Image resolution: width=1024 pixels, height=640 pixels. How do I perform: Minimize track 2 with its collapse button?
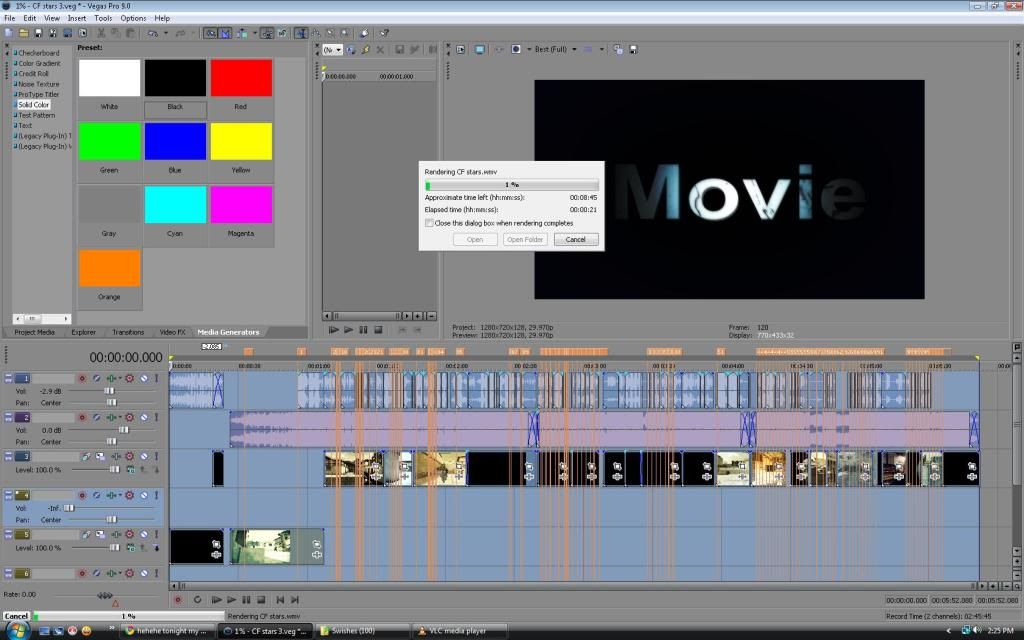[9, 417]
